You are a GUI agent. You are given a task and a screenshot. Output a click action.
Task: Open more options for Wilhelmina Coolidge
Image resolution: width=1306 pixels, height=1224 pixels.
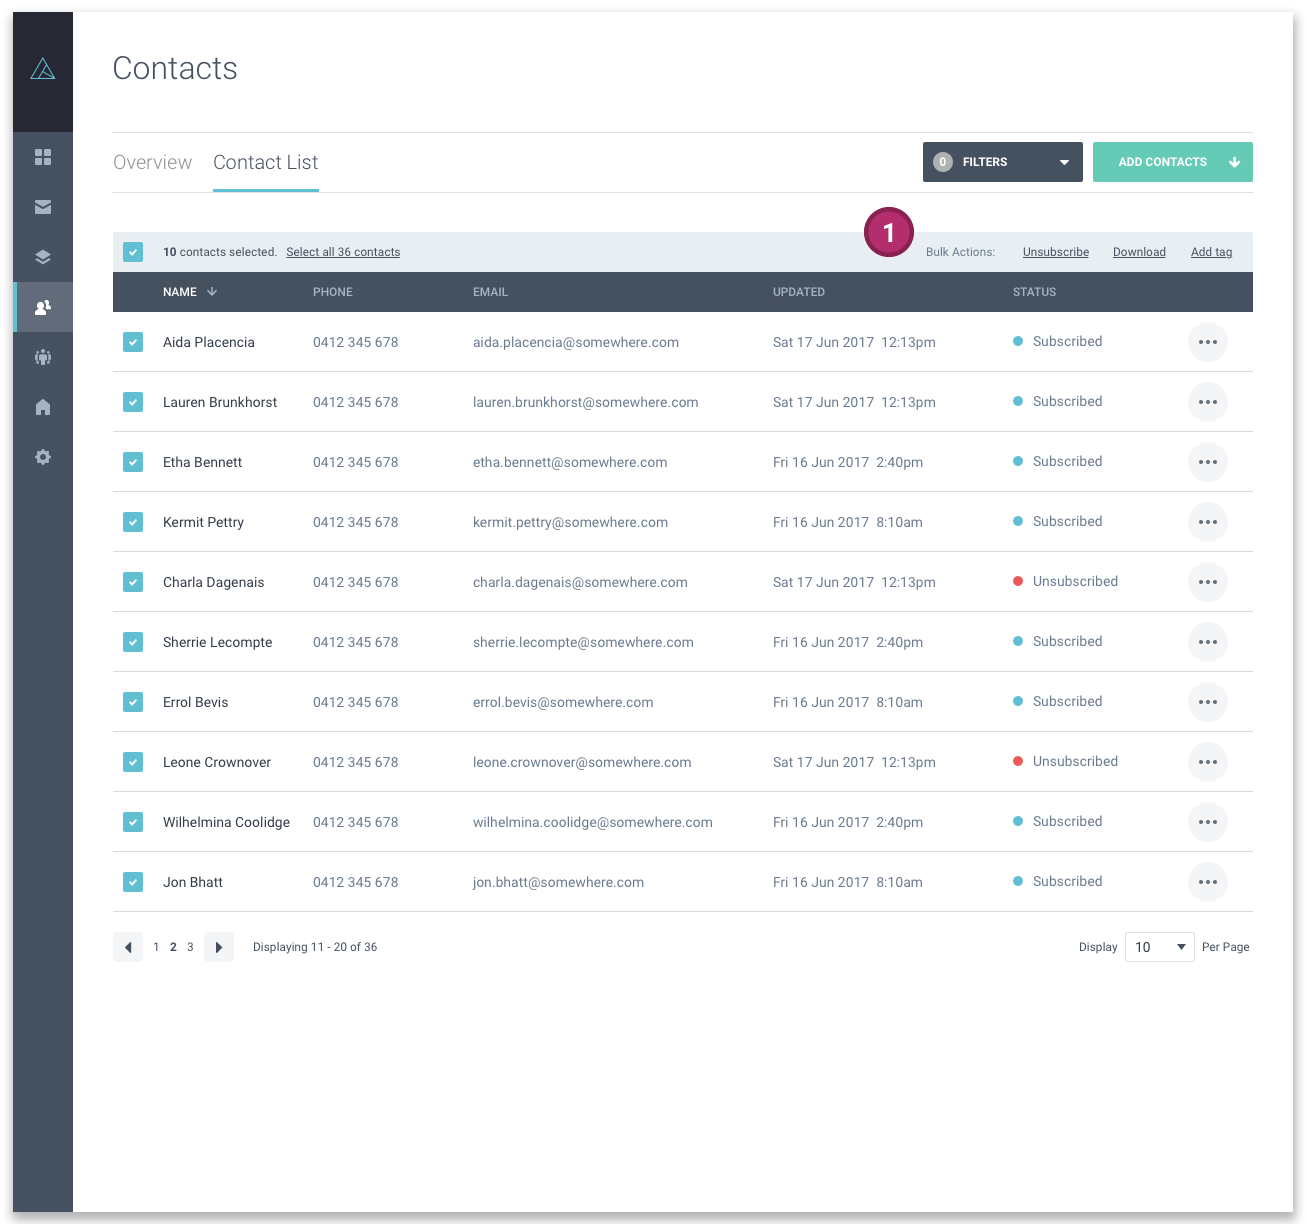(1208, 822)
